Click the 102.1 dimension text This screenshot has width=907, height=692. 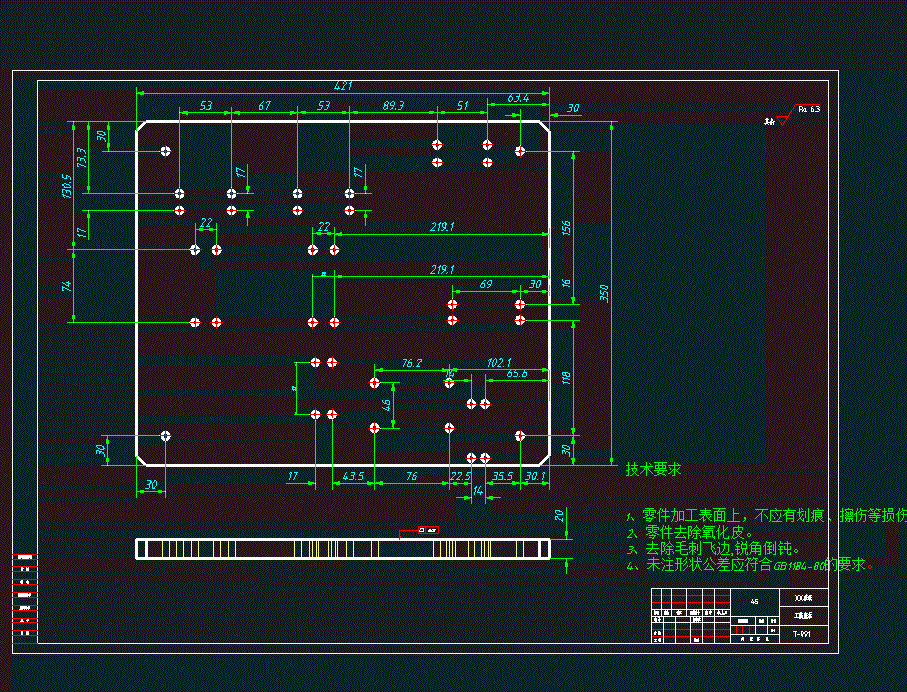(x=499, y=362)
